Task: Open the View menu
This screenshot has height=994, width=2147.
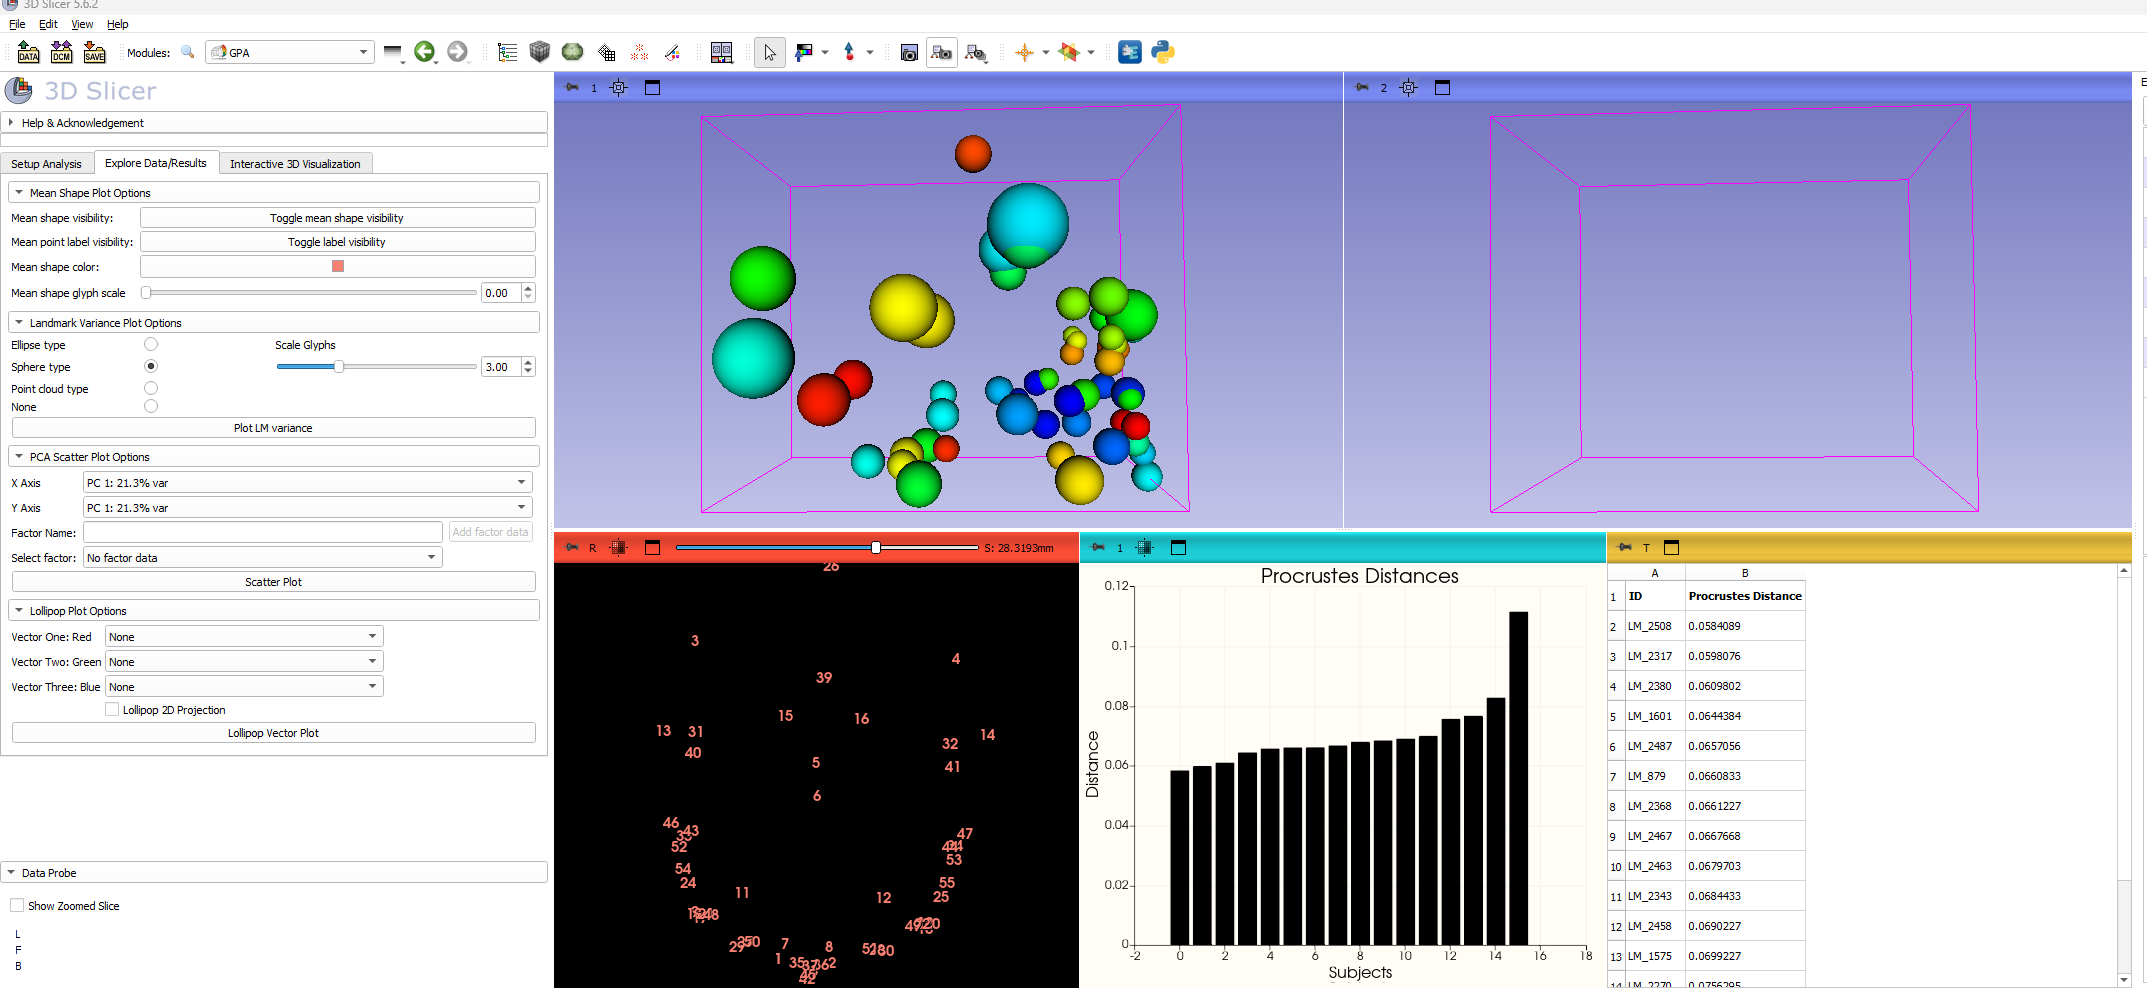Action: point(82,24)
